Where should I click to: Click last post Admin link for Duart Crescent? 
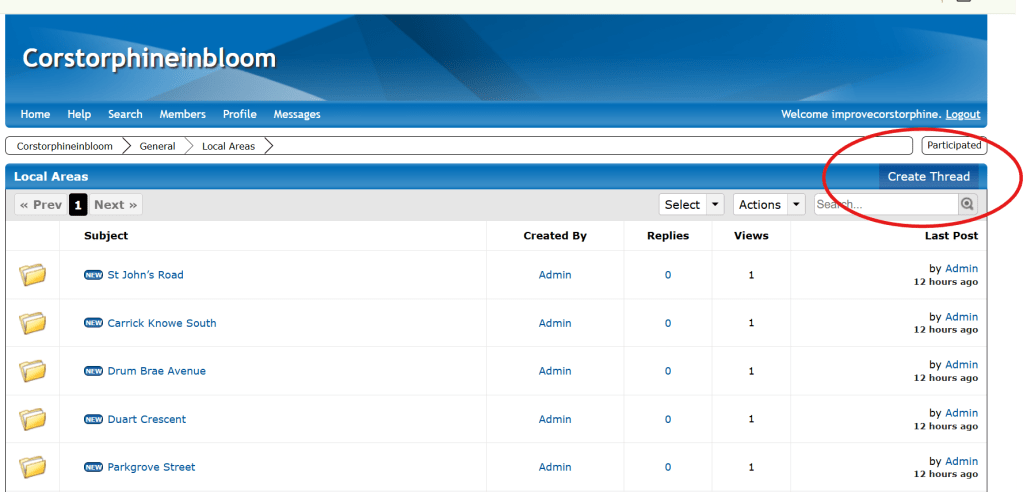point(962,413)
